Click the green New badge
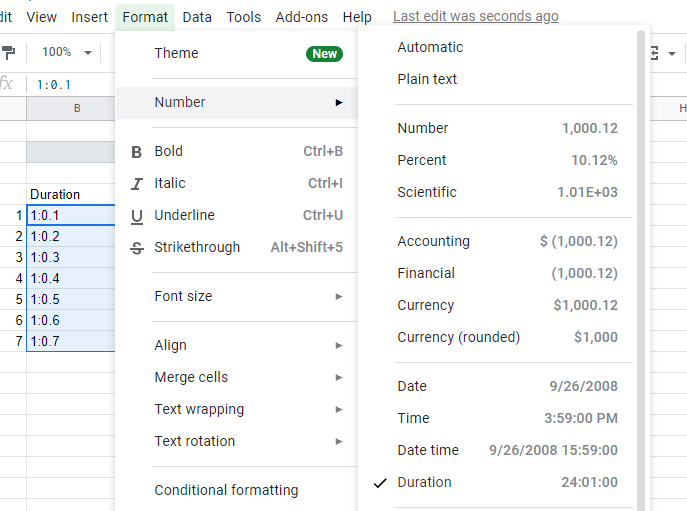Viewport: 687px width, 511px height. (x=324, y=54)
